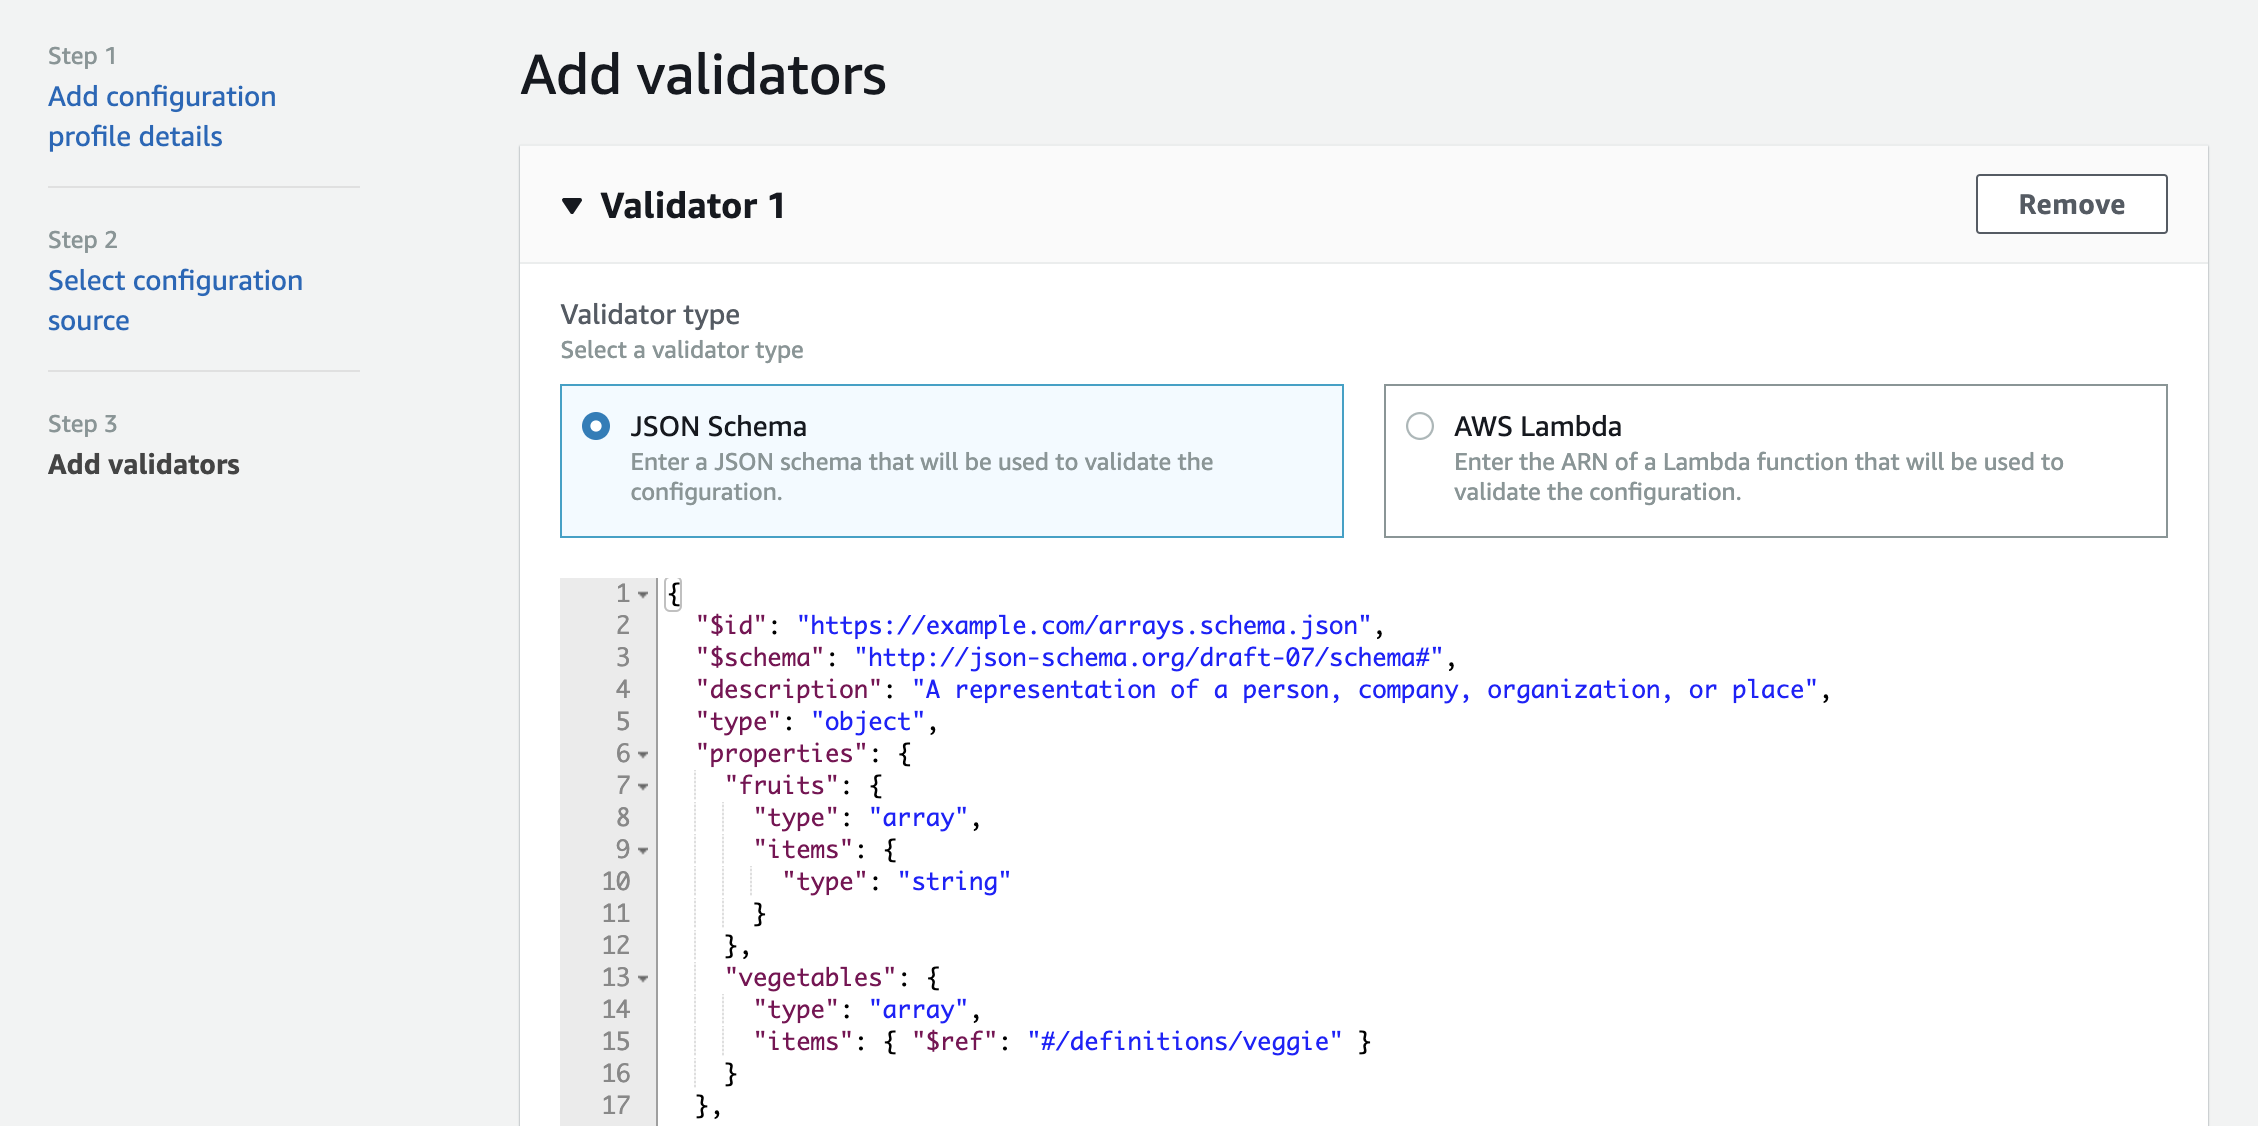Collapse the fruits block fold arrow
Image resolution: width=2258 pixels, height=1126 pixels.
[643, 786]
